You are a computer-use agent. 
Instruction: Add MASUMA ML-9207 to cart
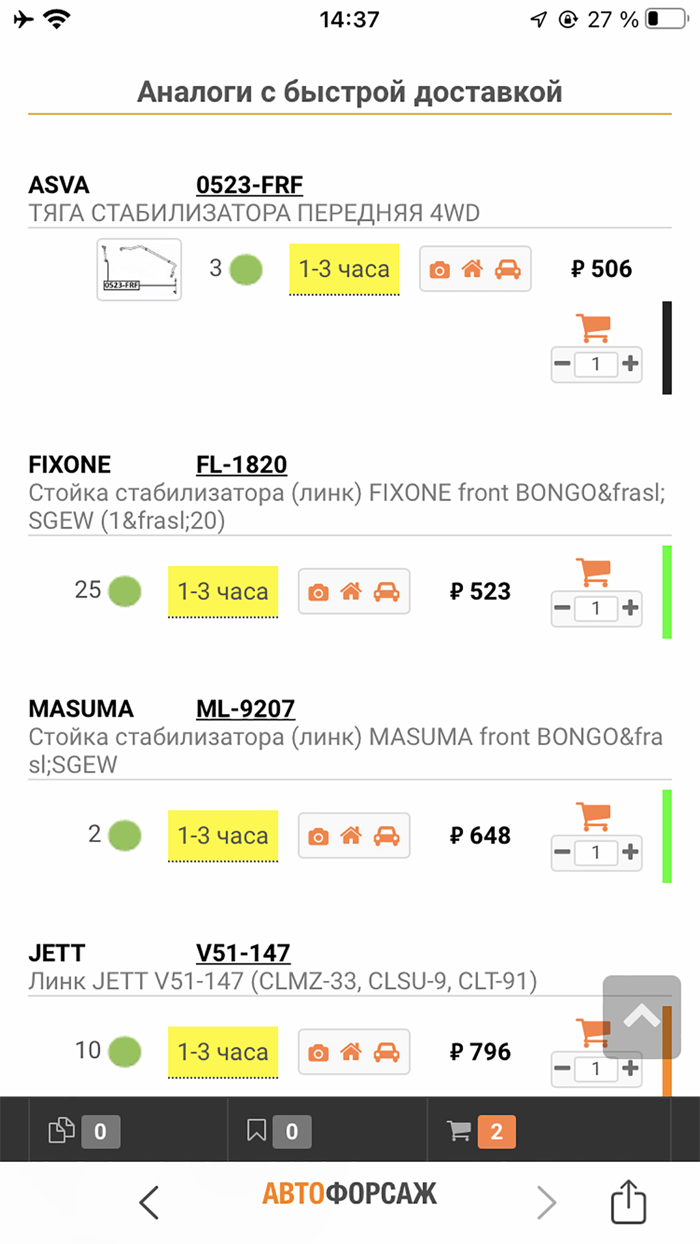[594, 815]
